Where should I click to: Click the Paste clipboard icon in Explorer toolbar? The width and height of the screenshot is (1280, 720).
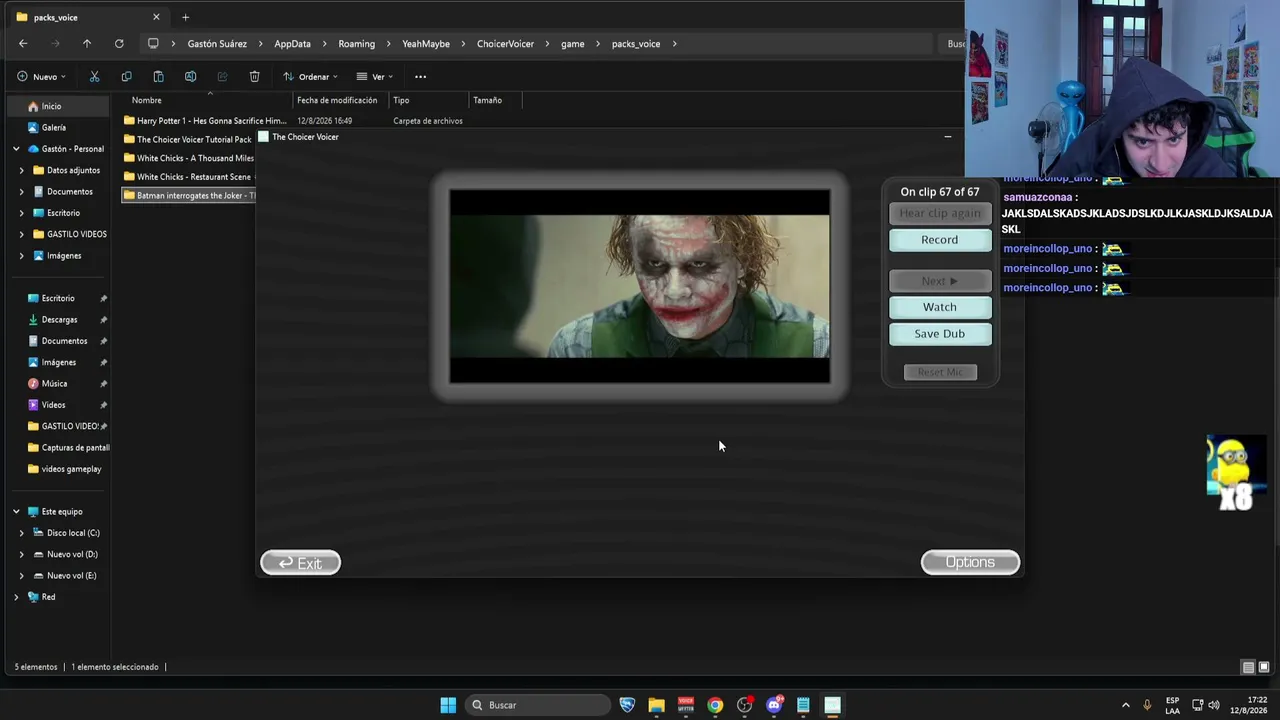158,77
